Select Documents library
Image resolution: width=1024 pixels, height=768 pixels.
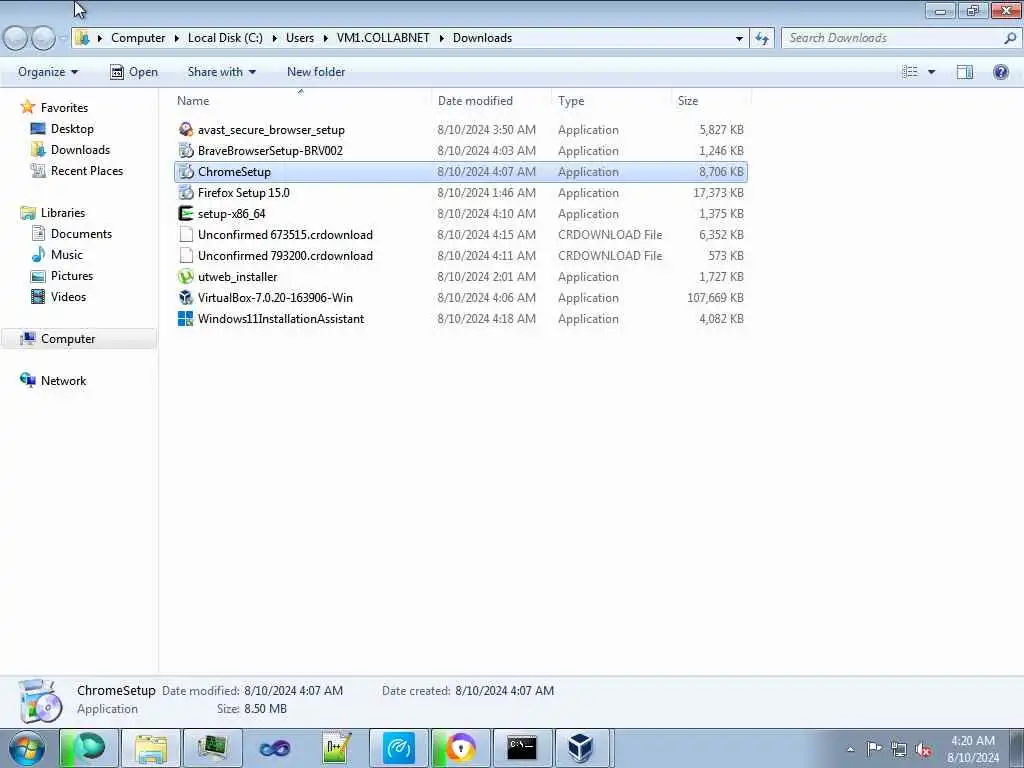tap(81, 234)
